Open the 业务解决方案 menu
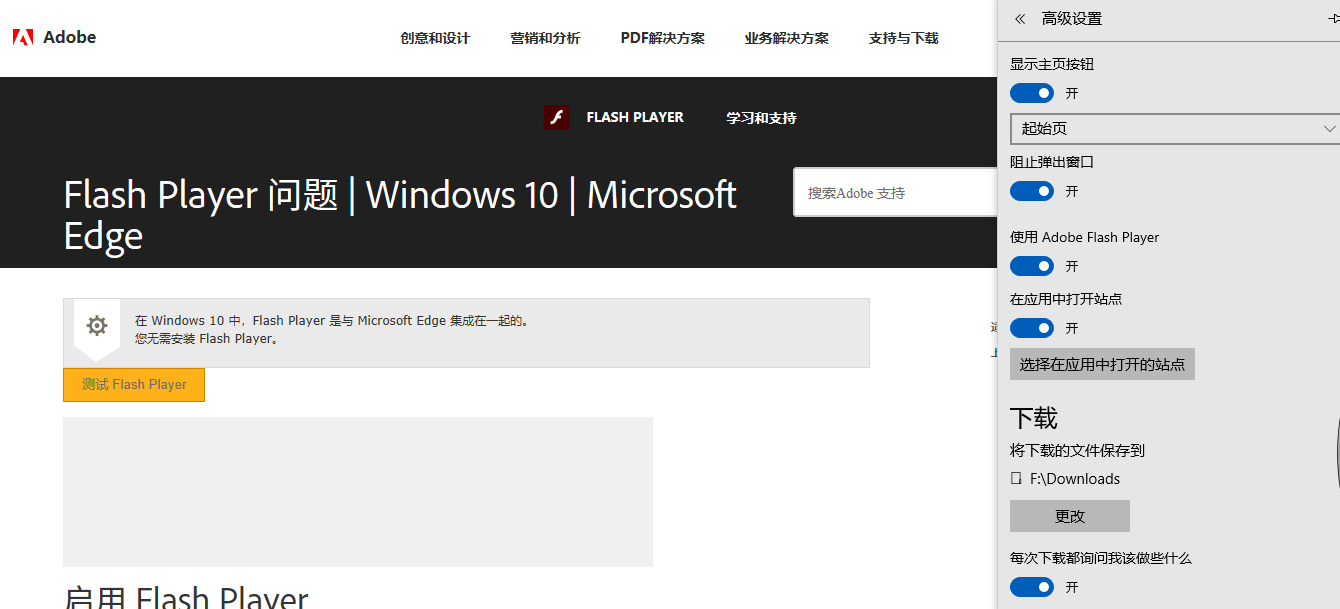 tap(786, 38)
